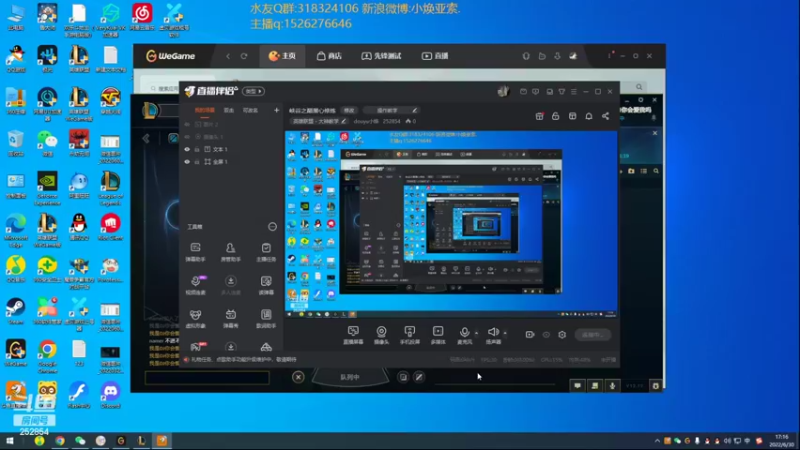Screen dimensions: 800x450
Task: Open Google Chrome desktop shortcut
Action: (x=47, y=356)
